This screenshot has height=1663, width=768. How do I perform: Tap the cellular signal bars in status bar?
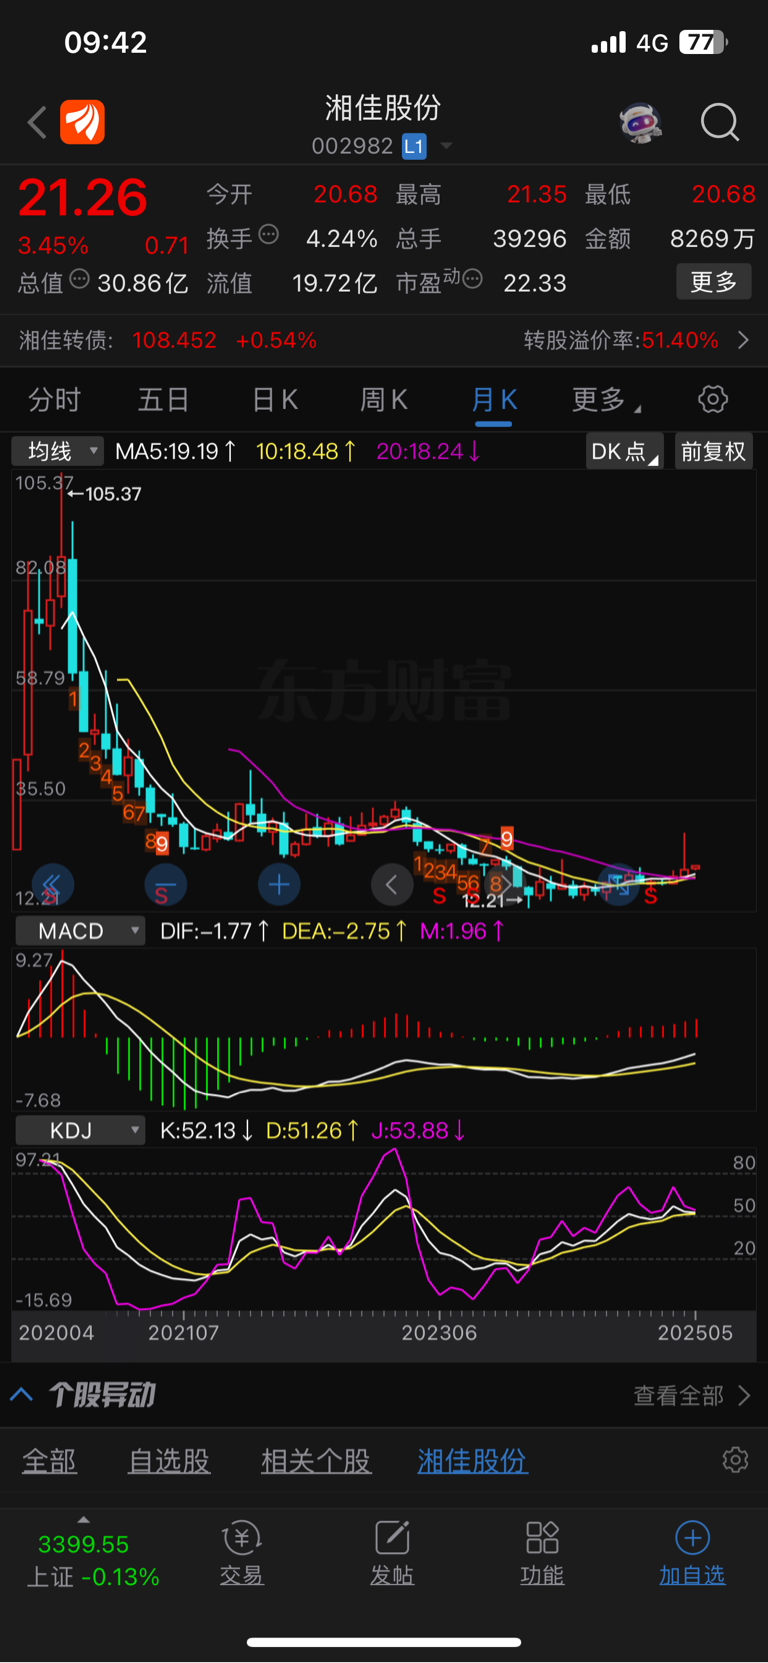[x=608, y=42]
